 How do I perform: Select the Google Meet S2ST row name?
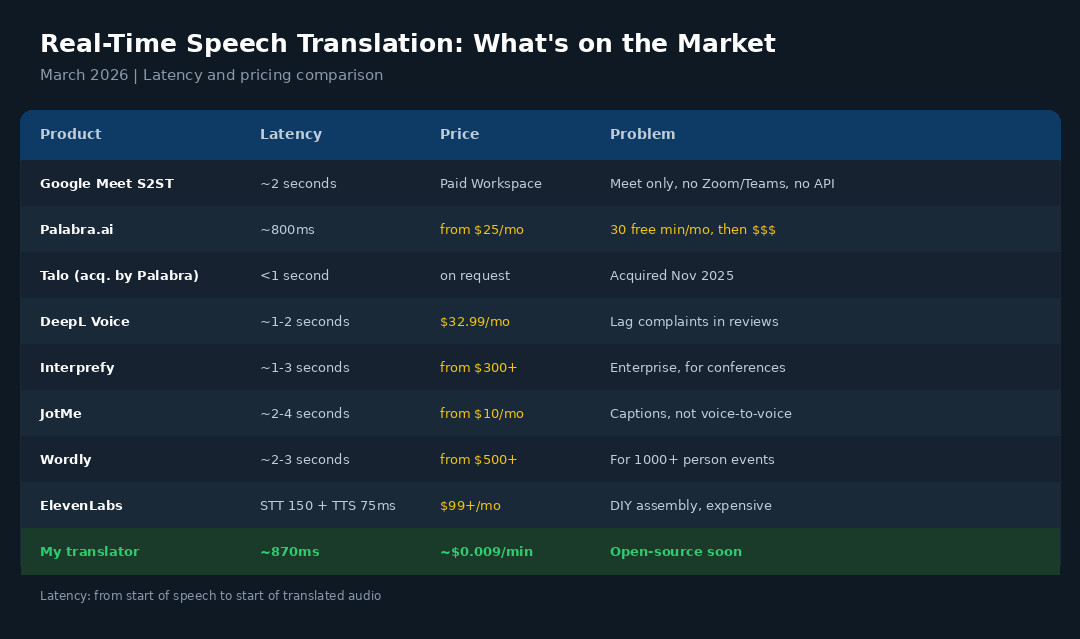pyautogui.click(x=107, y=184)
